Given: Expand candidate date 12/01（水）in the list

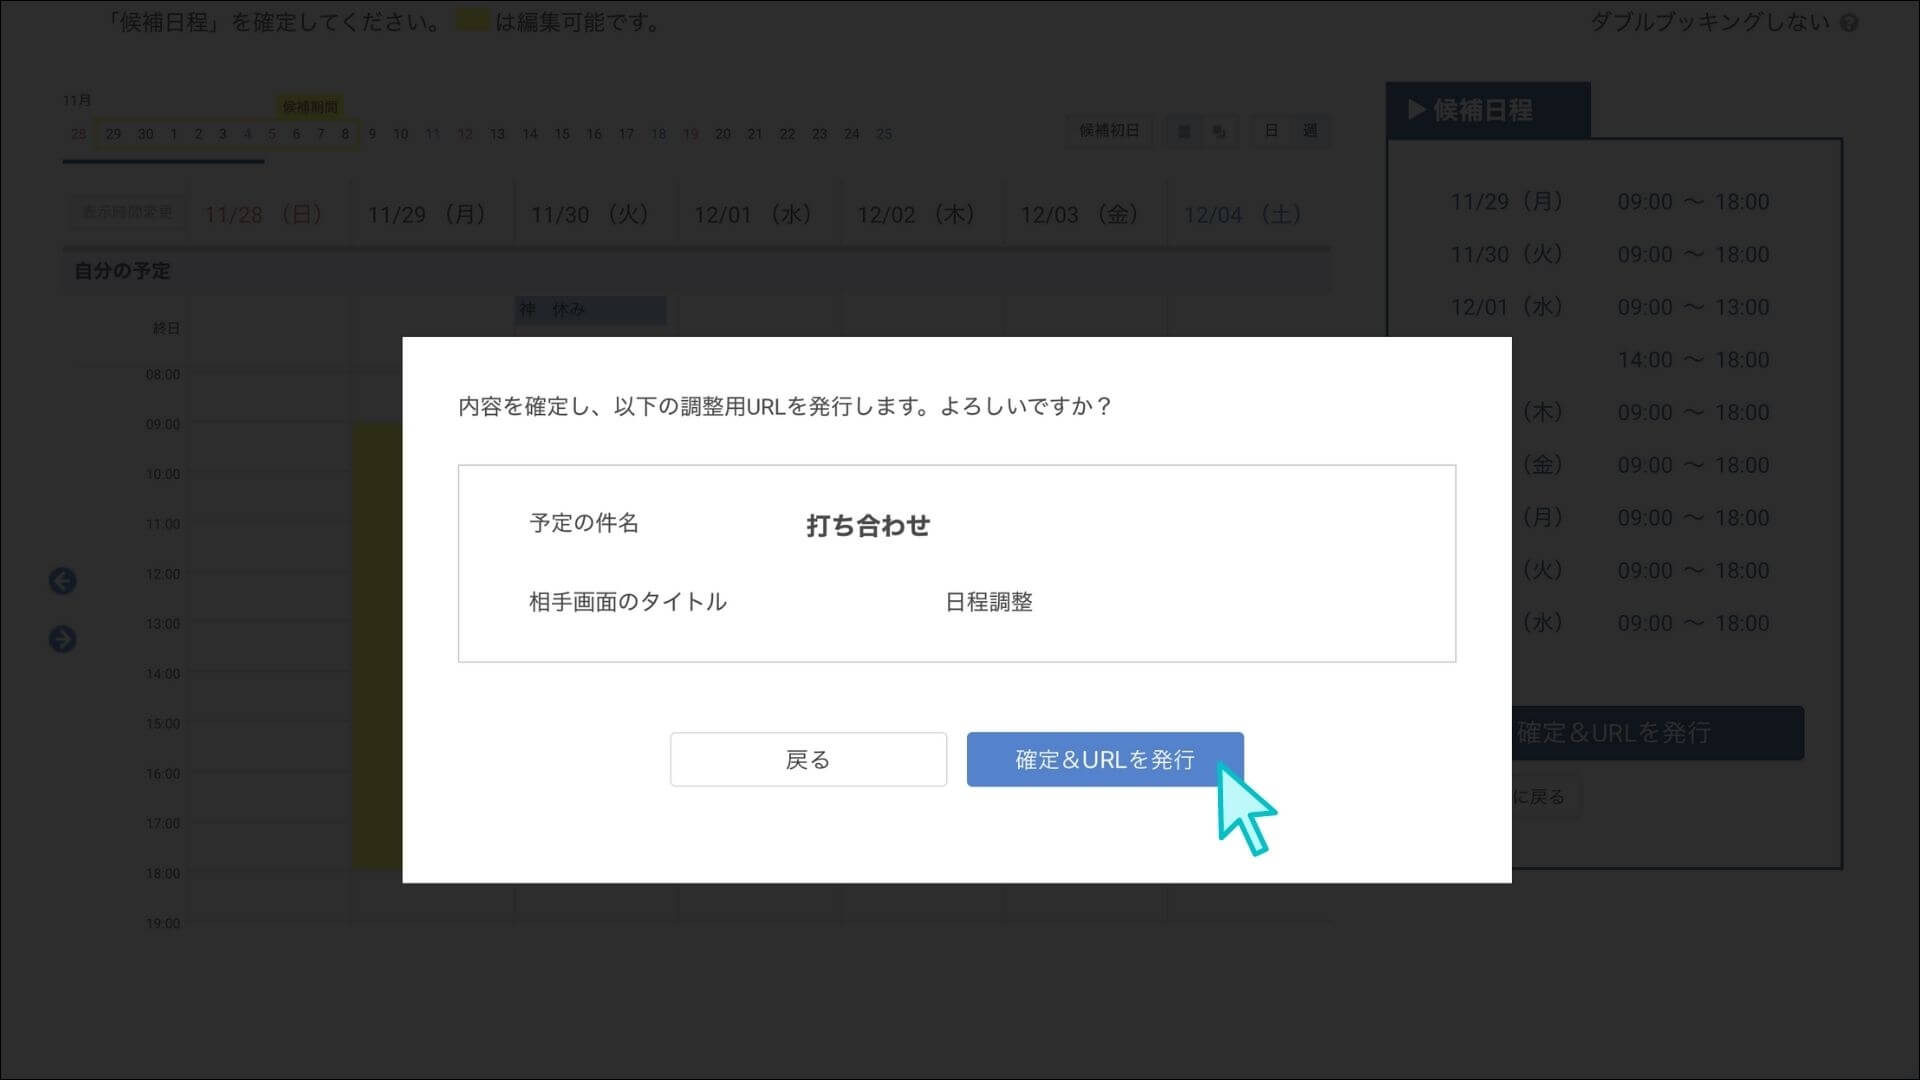Looking at the screenshot, I should coord(1505,307).
